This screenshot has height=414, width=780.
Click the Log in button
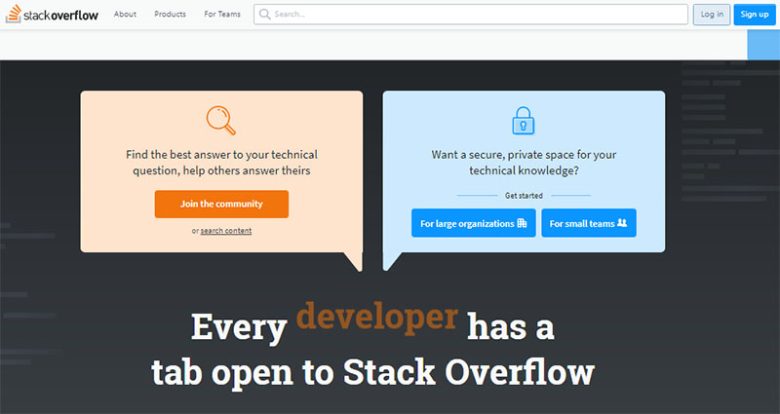(712, 14)
